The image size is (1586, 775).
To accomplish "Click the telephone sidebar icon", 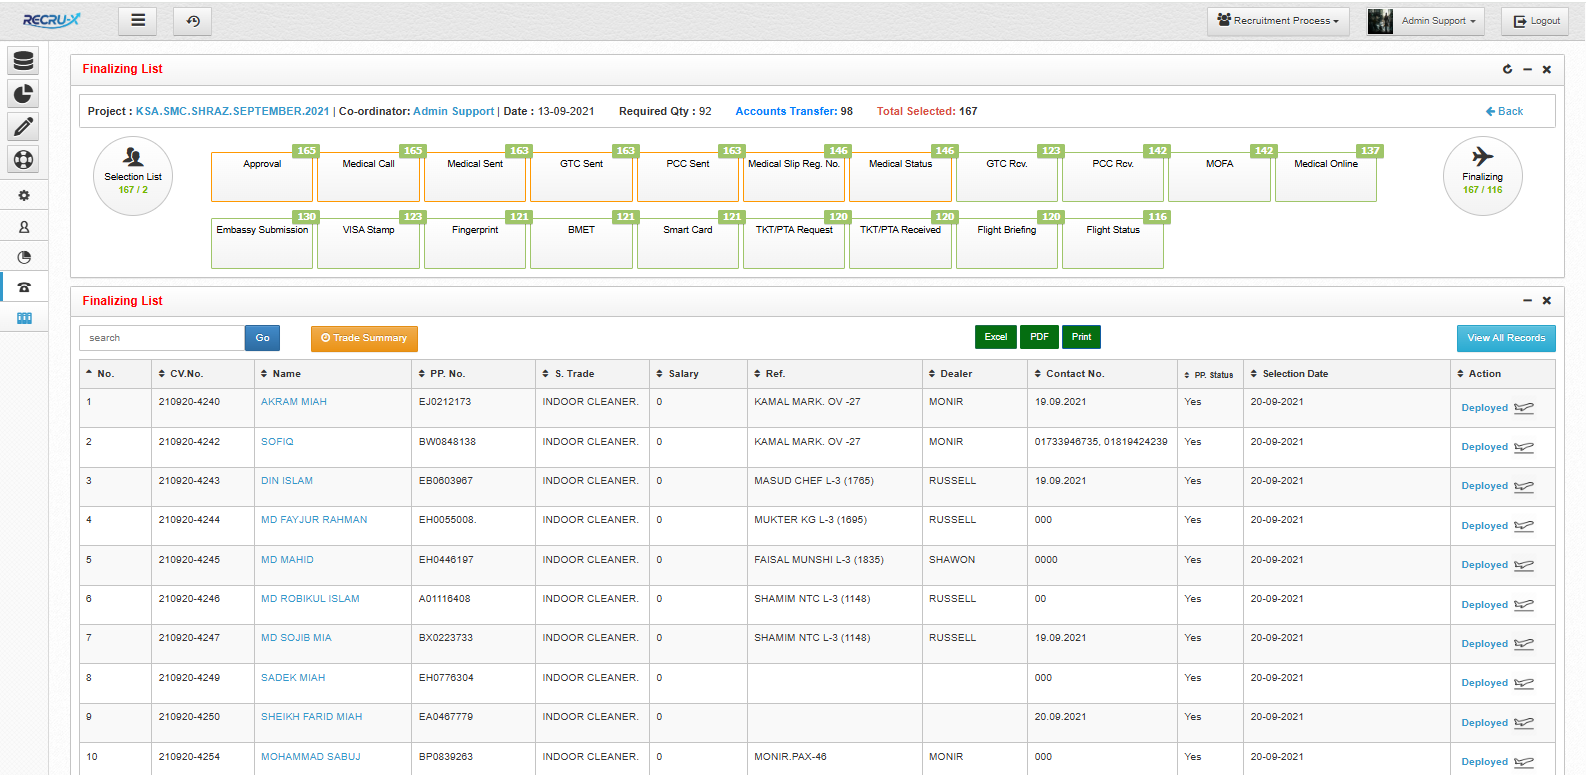I will click(x=24, y=287).
